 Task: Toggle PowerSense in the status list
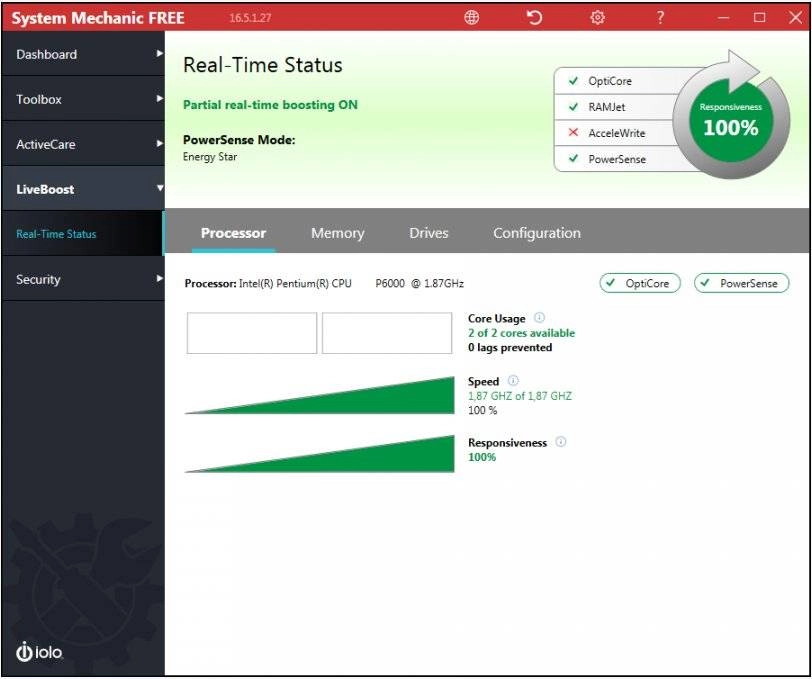tap(615, 159)
